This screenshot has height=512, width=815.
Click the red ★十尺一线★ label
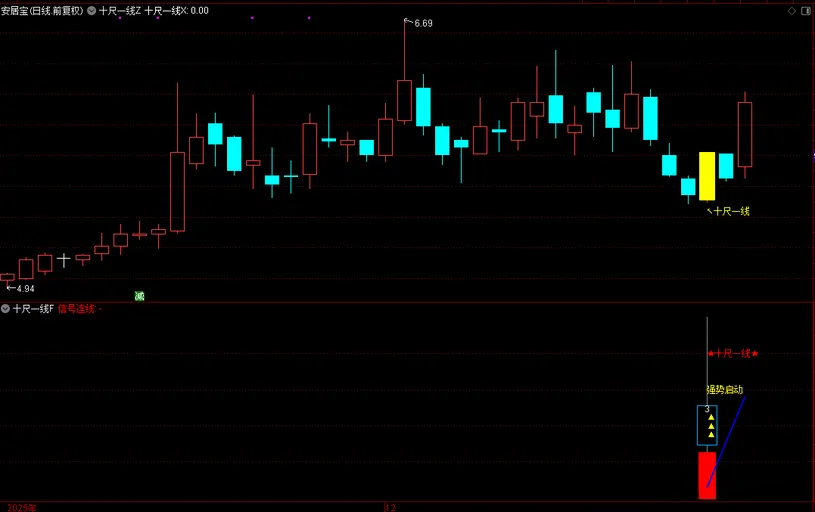pos(733,353)
